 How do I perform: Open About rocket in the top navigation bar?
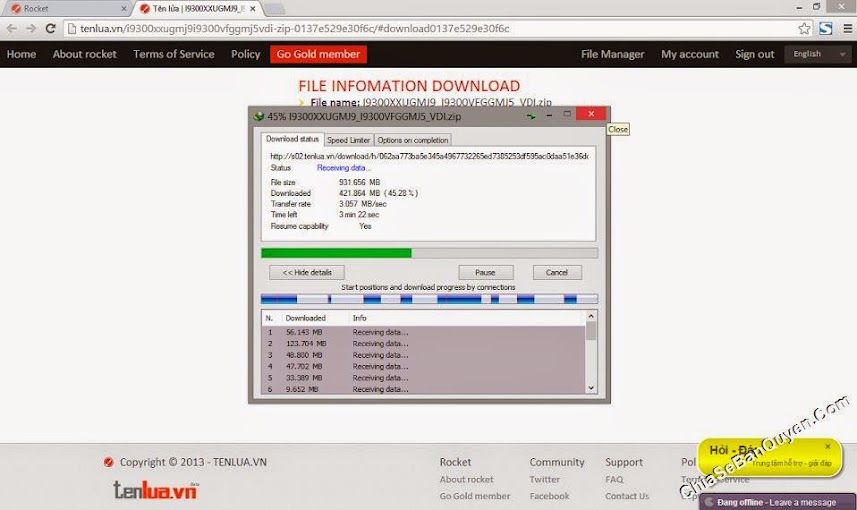pos(85,54)
